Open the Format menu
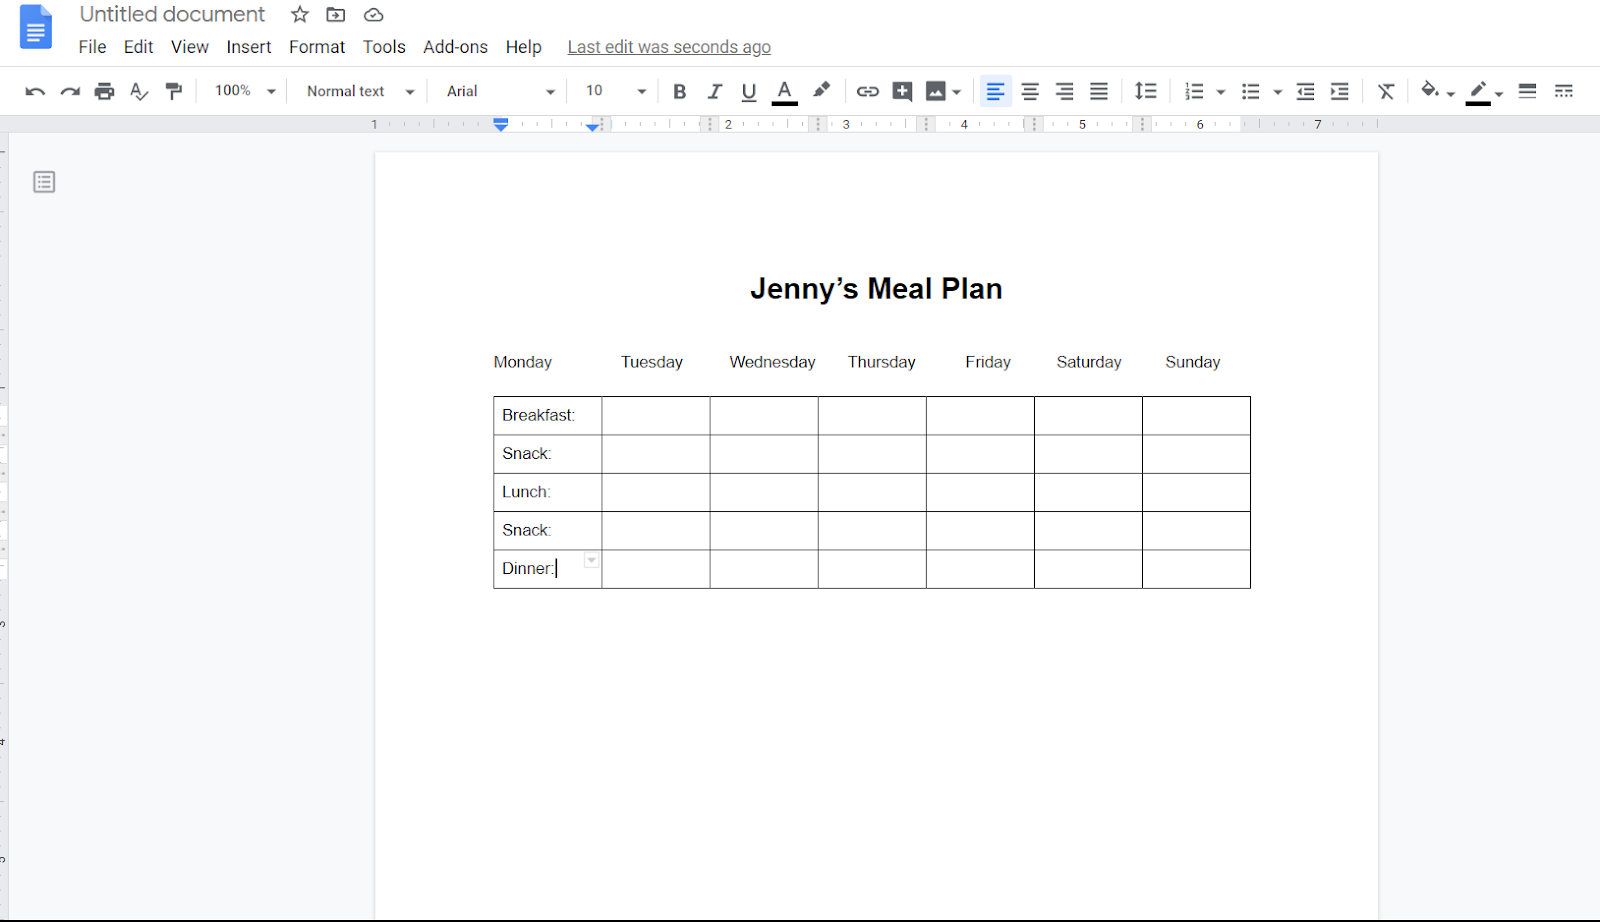The image size is (1600, 922). click(317, 47)
